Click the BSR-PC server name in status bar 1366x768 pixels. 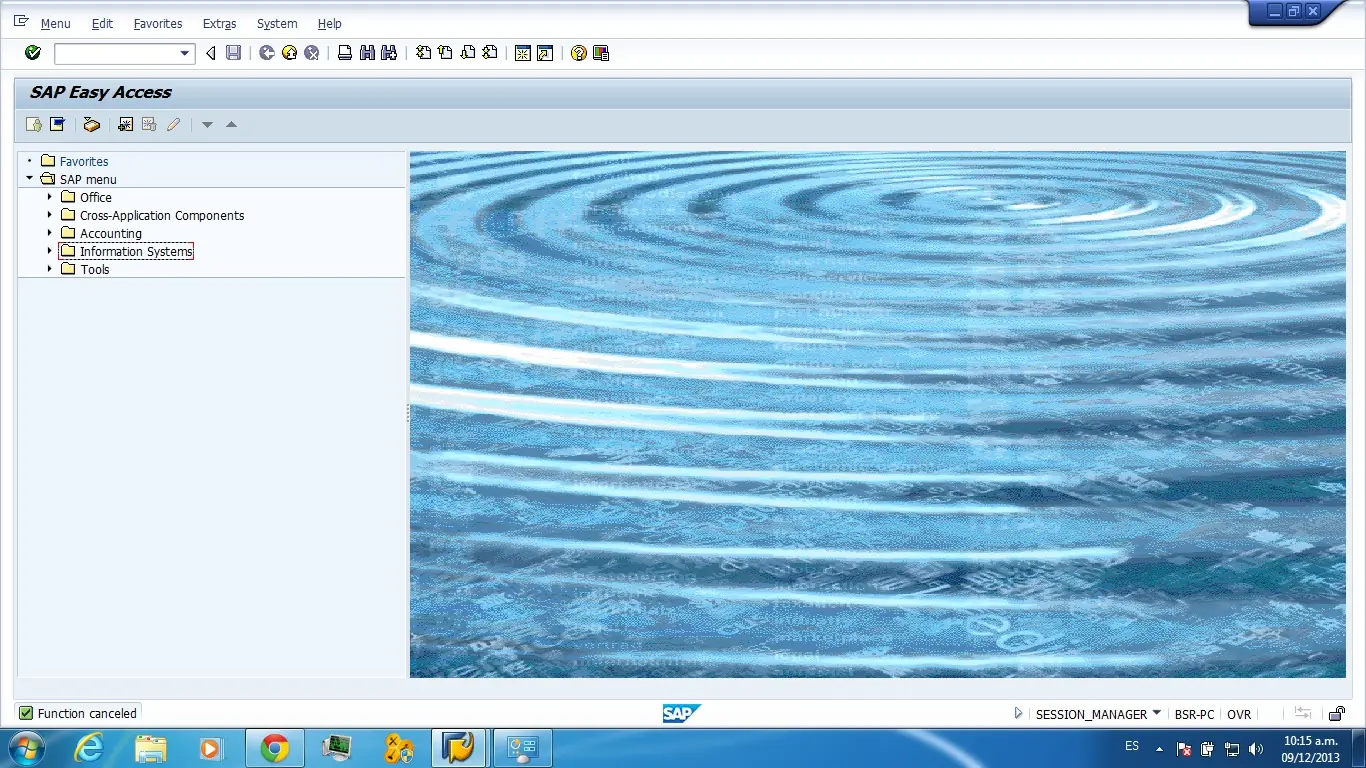click(1195, 714)
